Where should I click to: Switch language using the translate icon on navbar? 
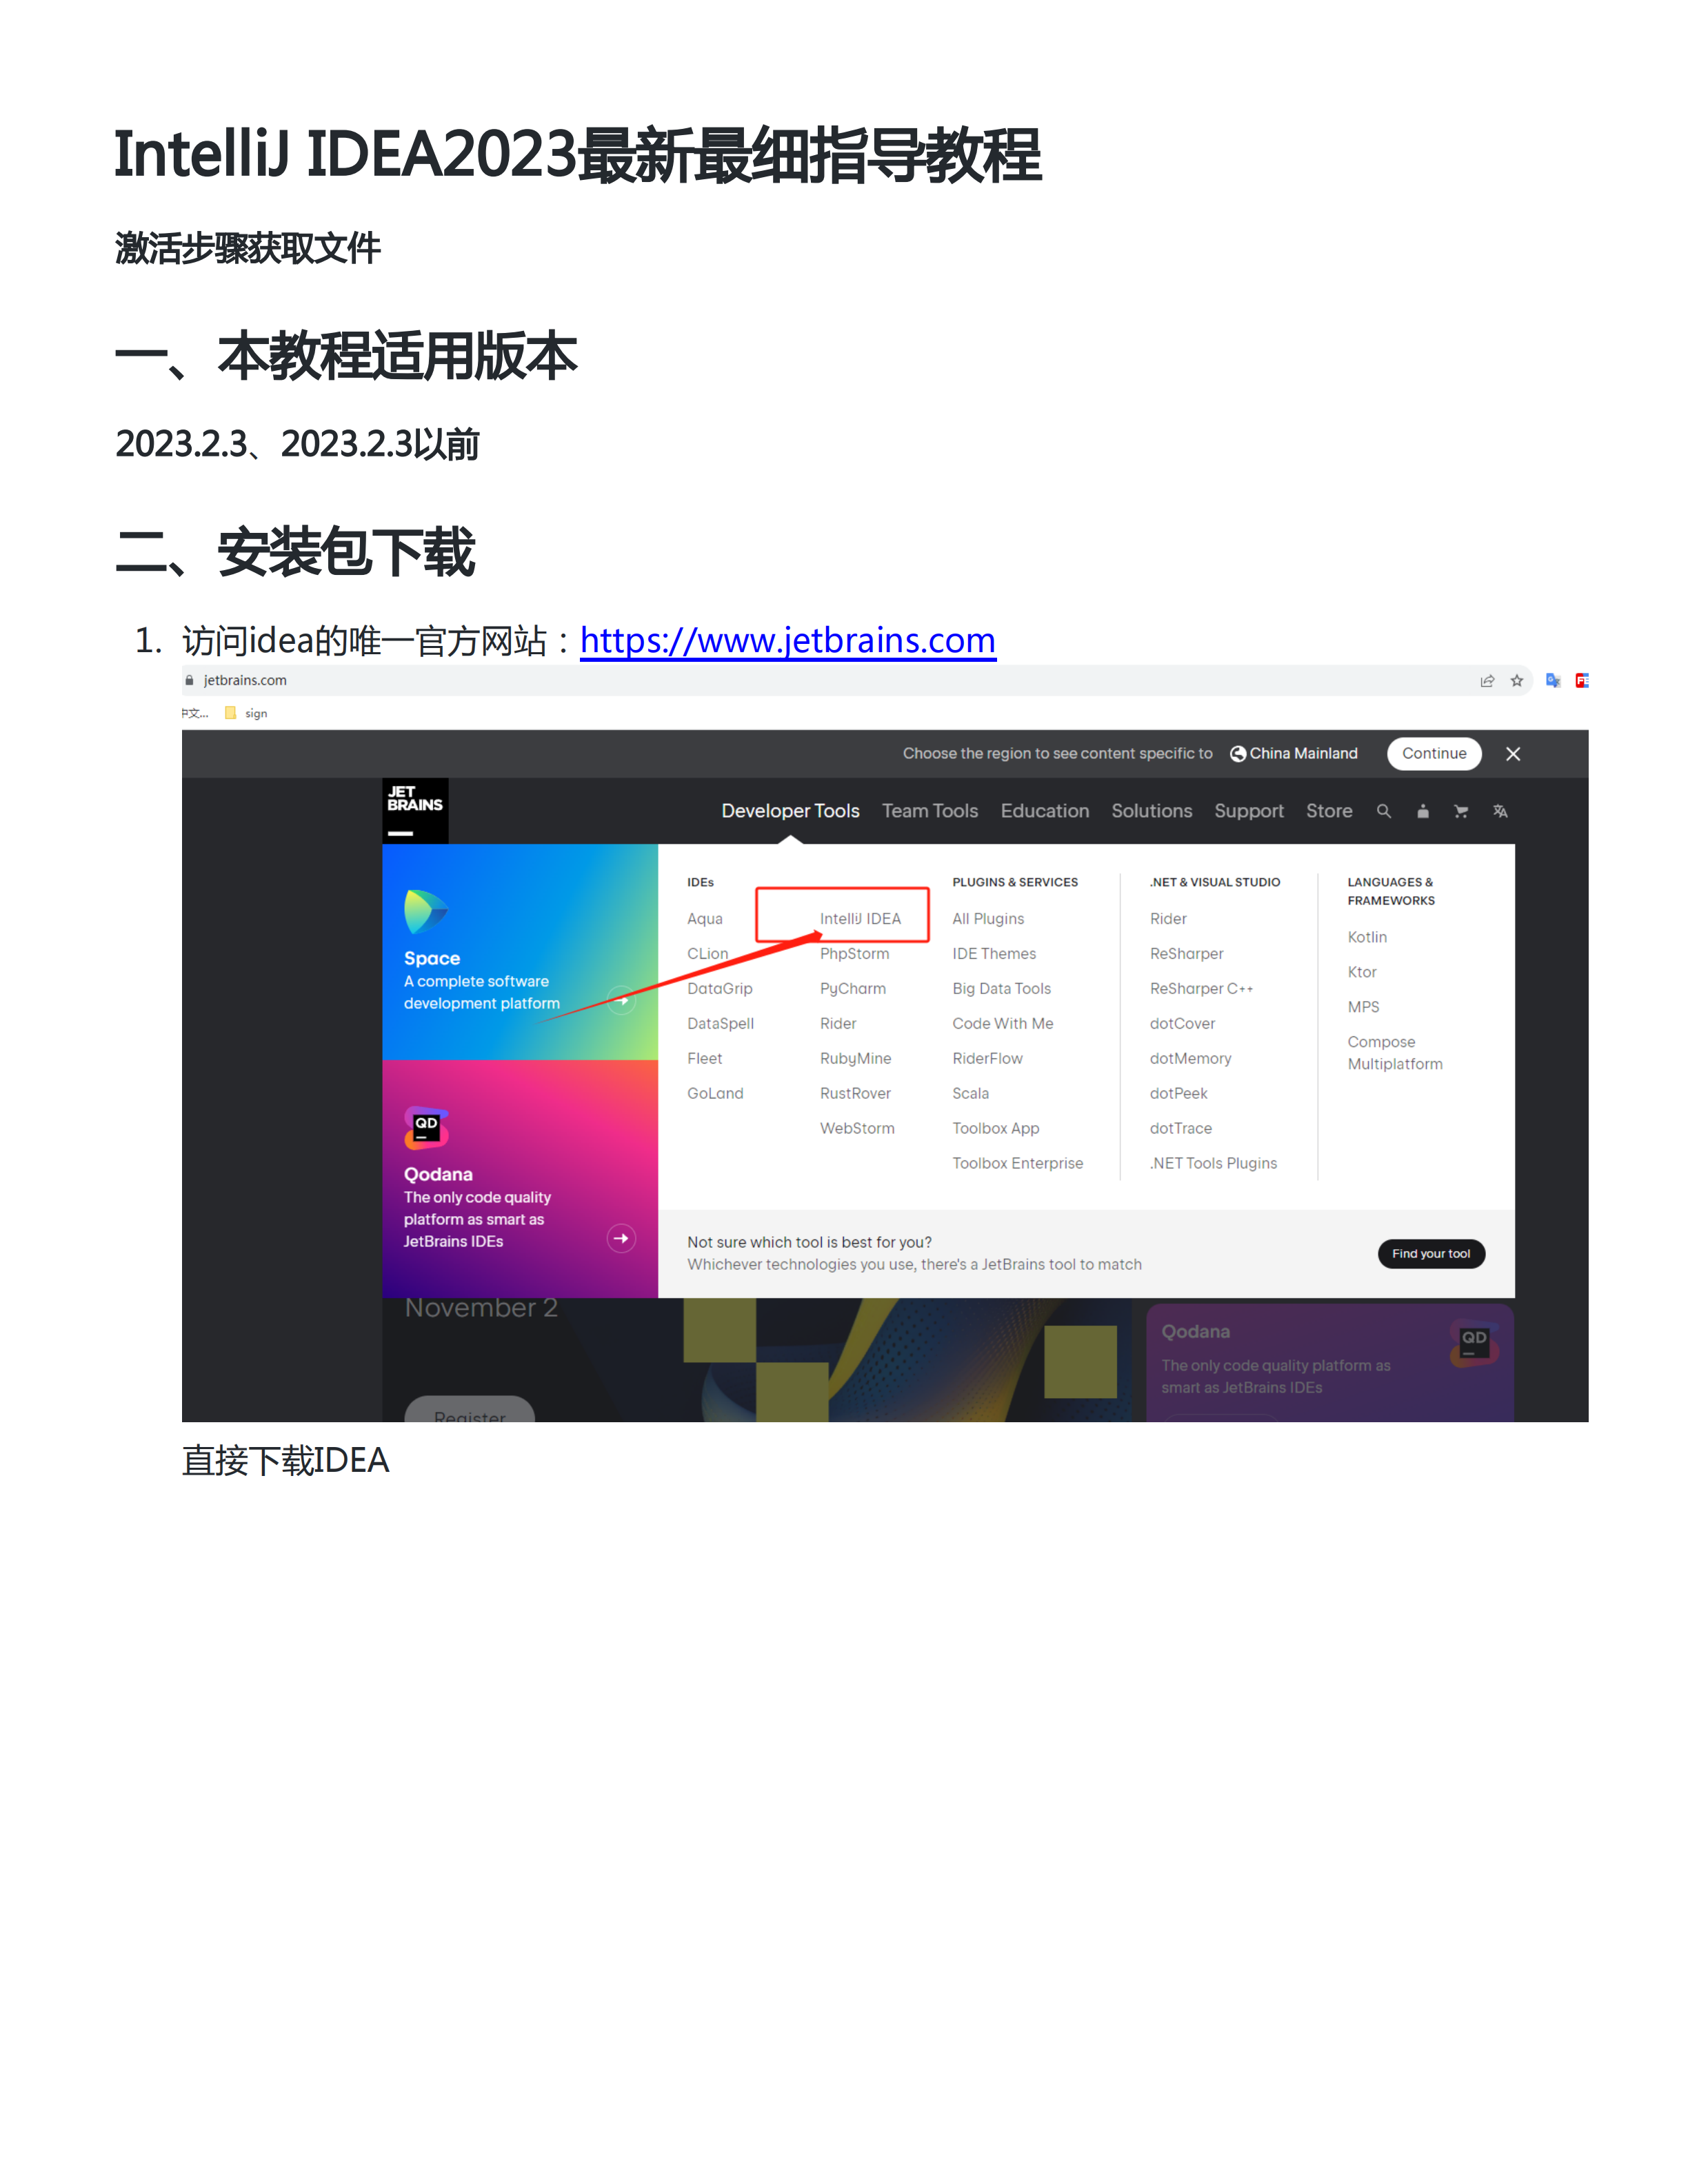click(1500, 811)
